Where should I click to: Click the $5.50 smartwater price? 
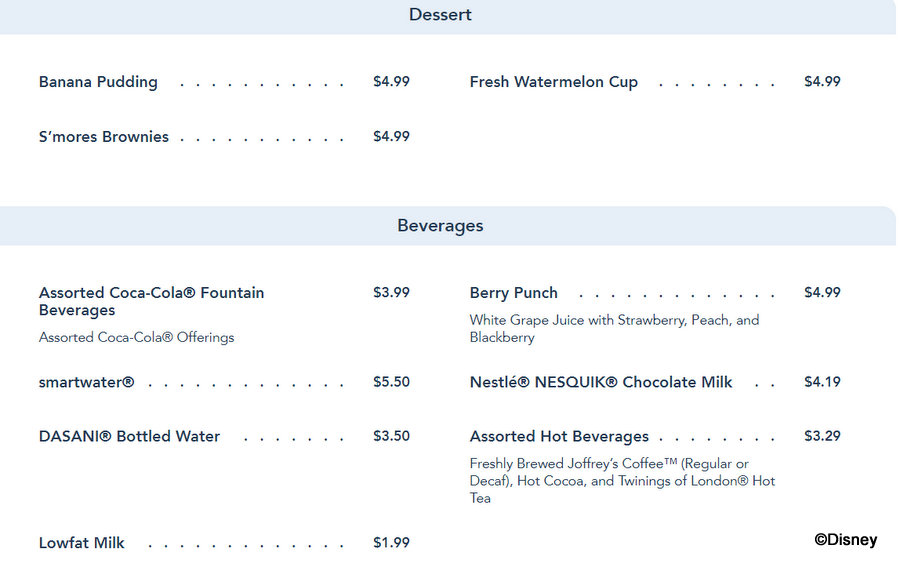pyautogui.click(x=391, y=382)
